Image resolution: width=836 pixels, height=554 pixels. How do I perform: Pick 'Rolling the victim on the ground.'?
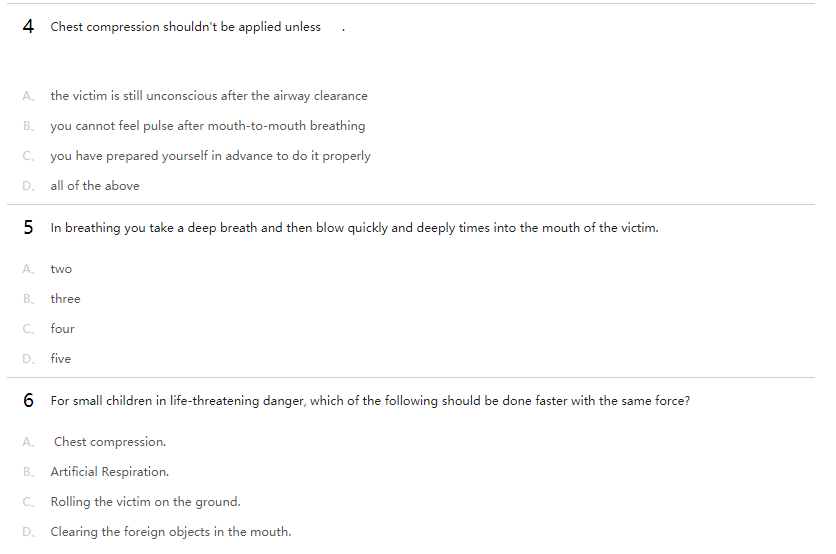tap(145, 502)
